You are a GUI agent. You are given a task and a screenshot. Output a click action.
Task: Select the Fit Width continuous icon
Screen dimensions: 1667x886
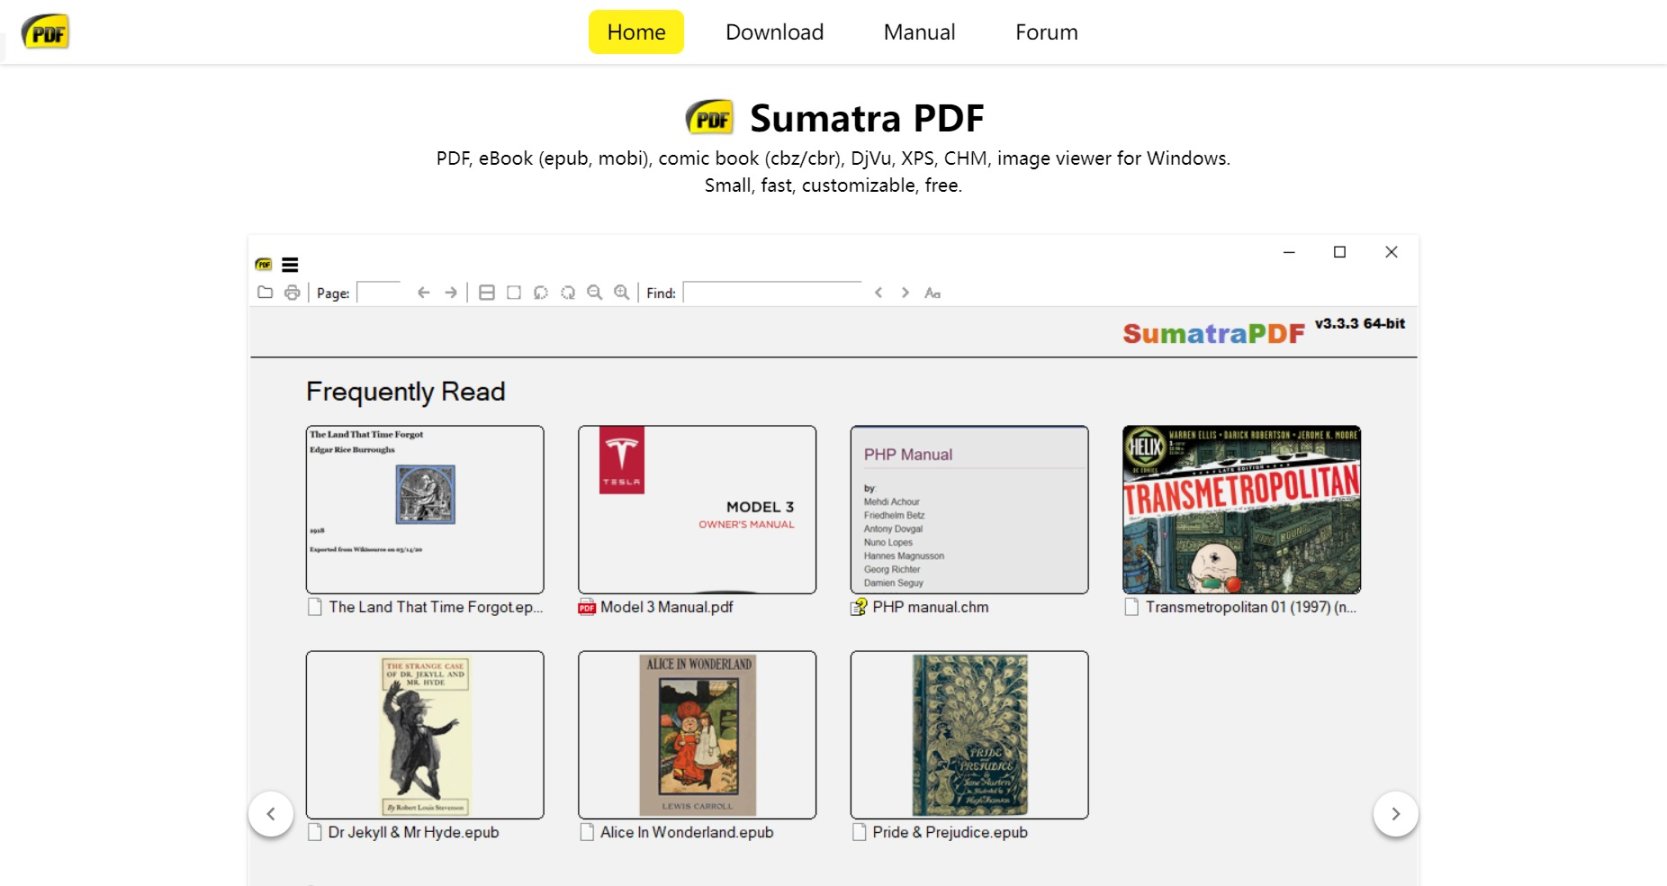pos(487,293)
